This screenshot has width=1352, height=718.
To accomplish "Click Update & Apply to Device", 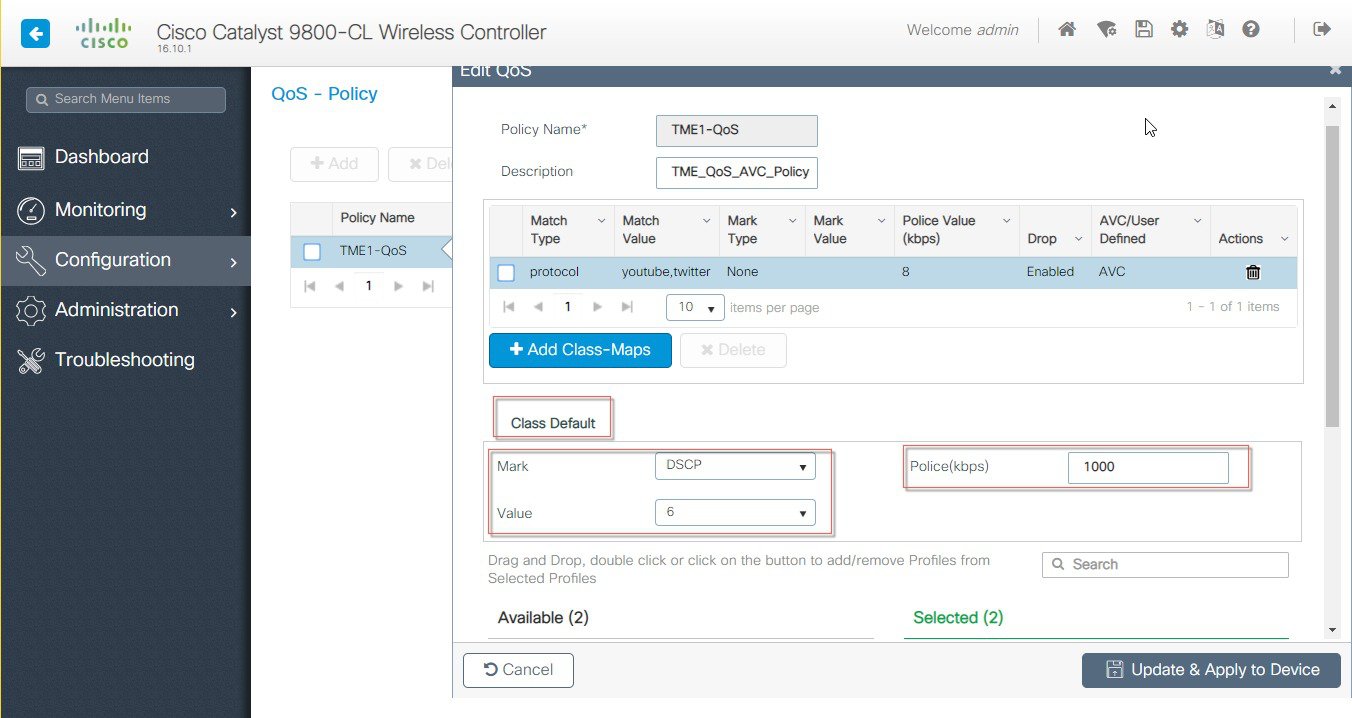I will click(x=1211, y=670).
